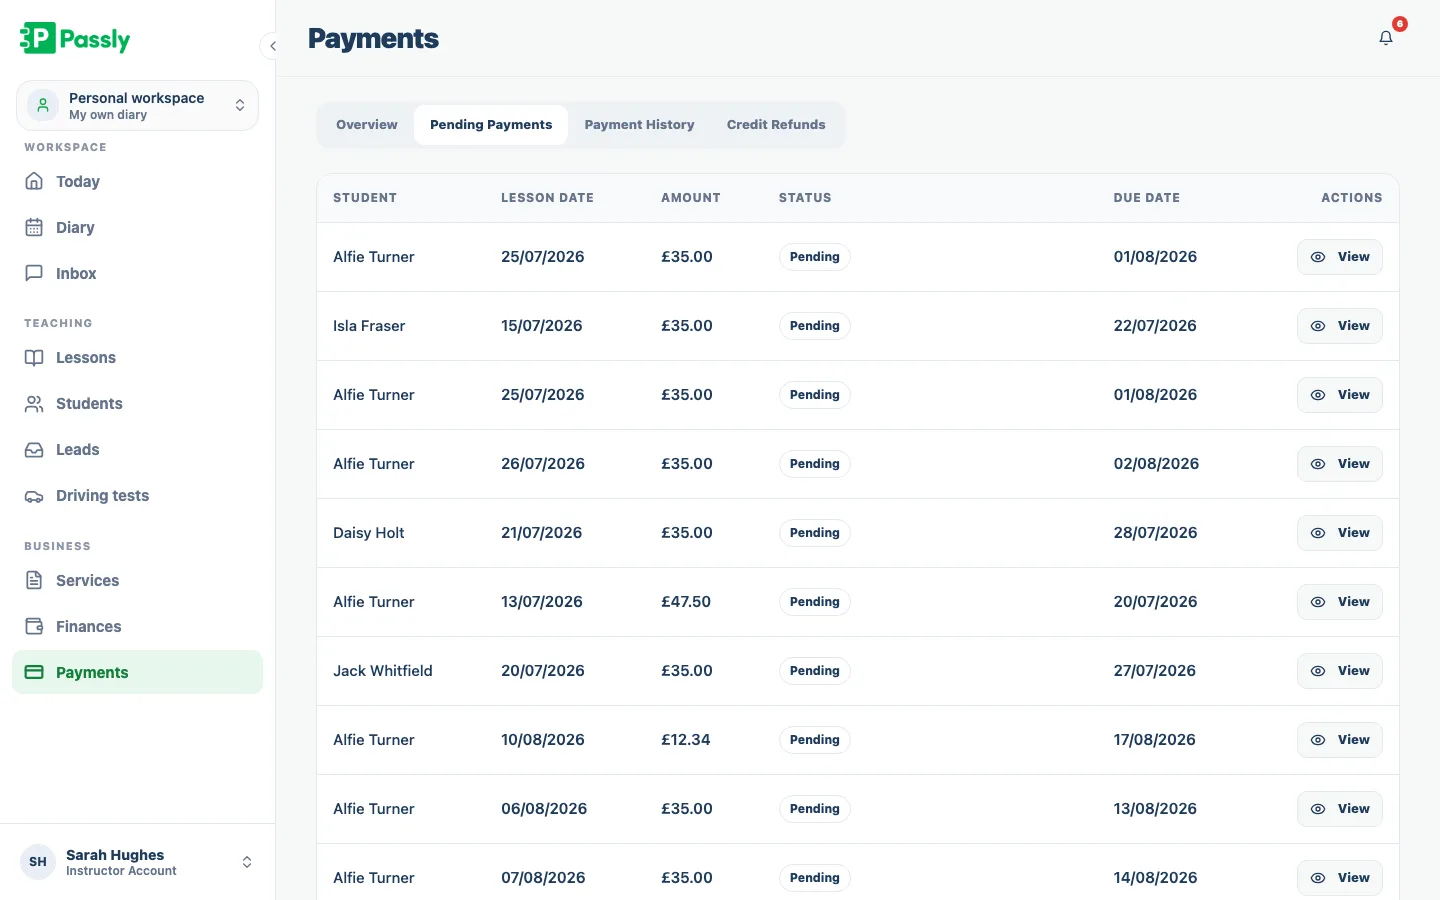Select the Payments sidebar label
Viewport: 1440px width, 900px height.
[92, 672]
